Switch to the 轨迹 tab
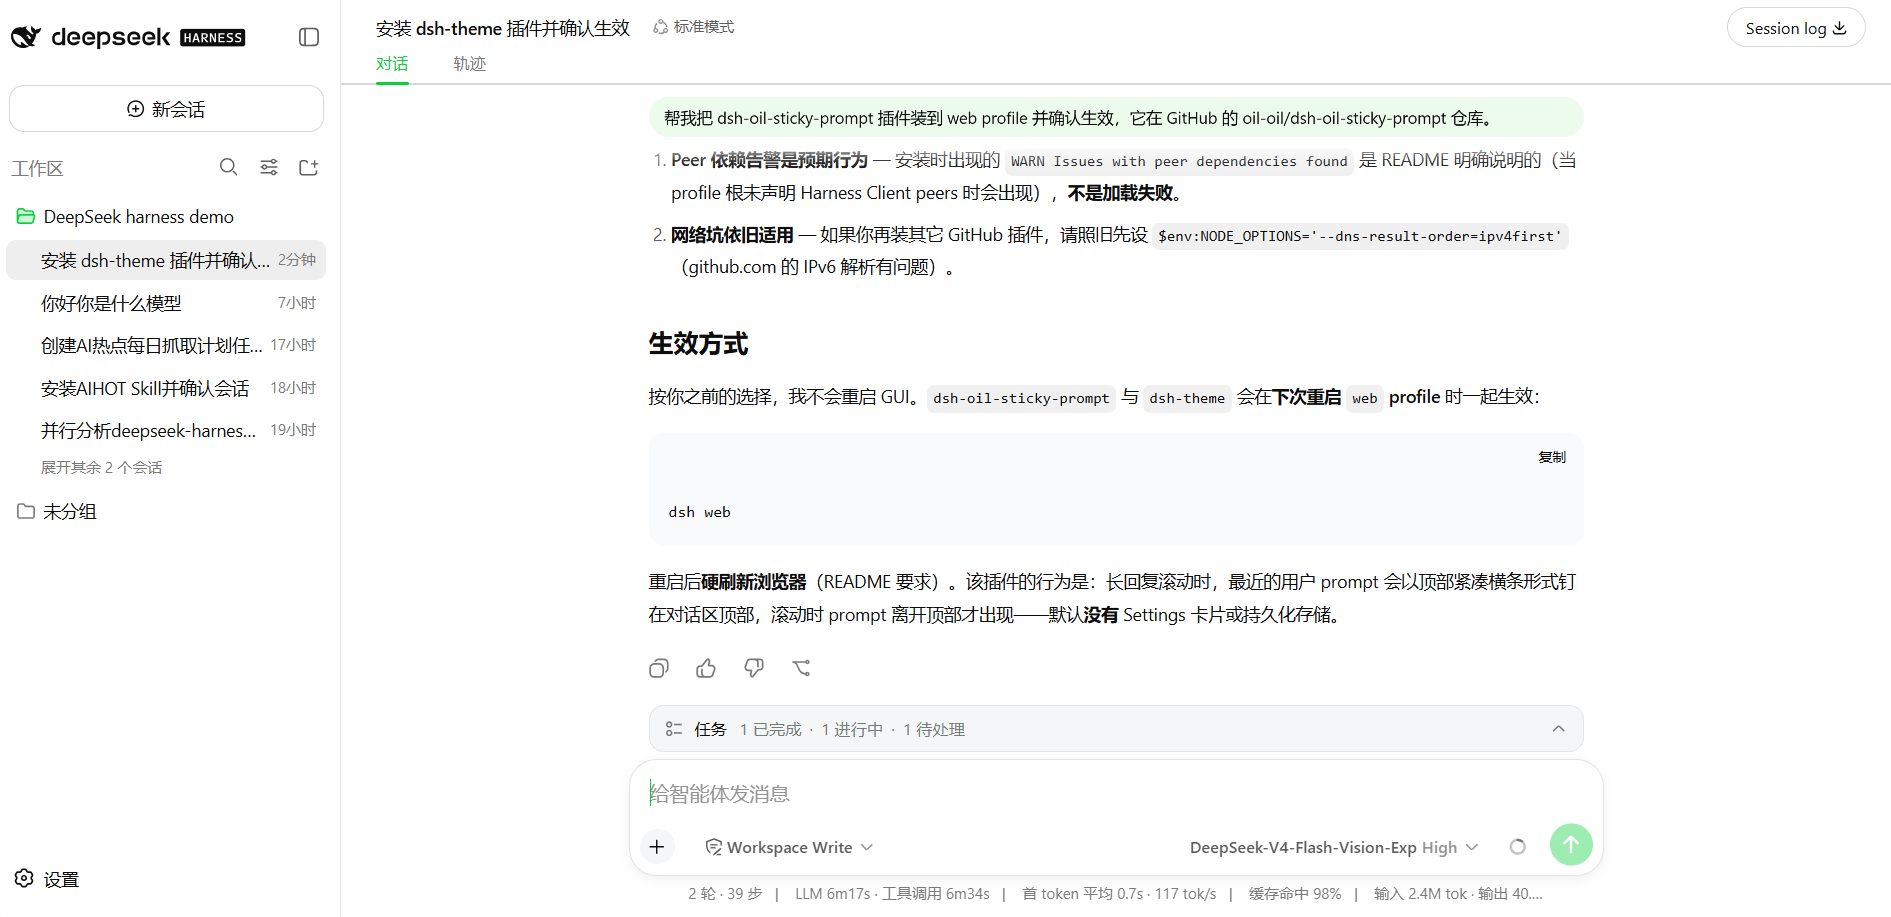 click(x=469, y=64)
